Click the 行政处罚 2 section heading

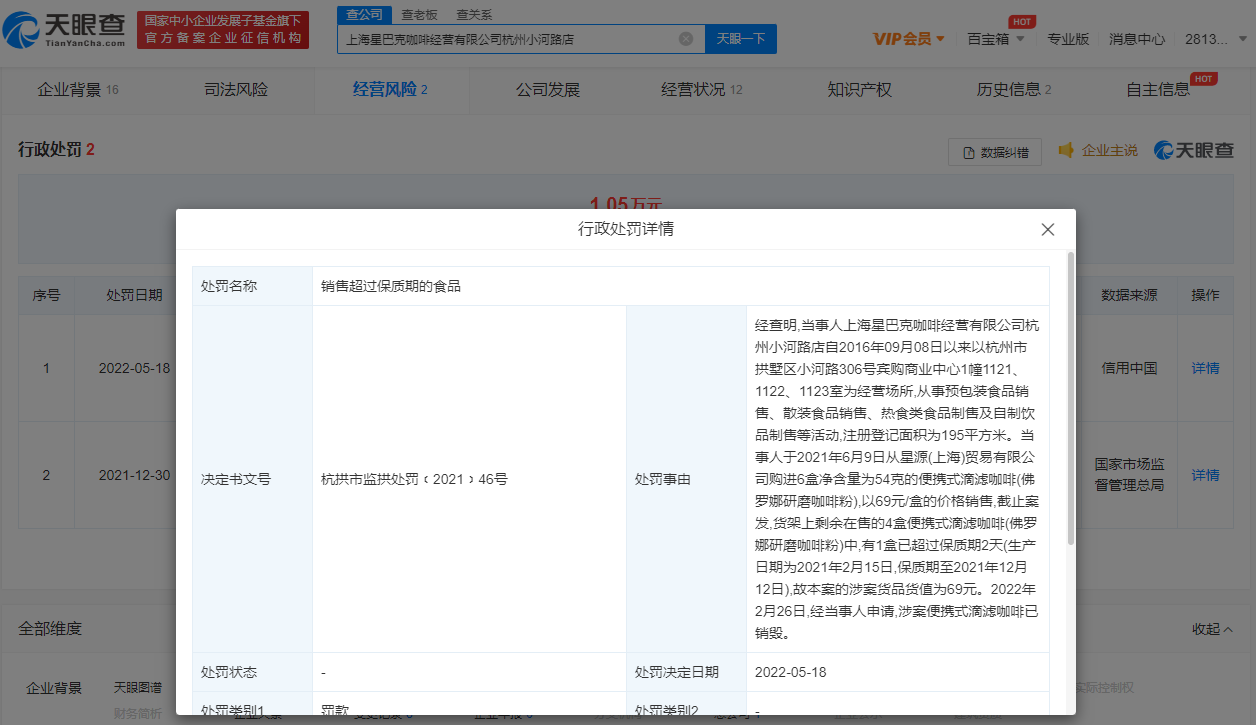click(56, 150)
